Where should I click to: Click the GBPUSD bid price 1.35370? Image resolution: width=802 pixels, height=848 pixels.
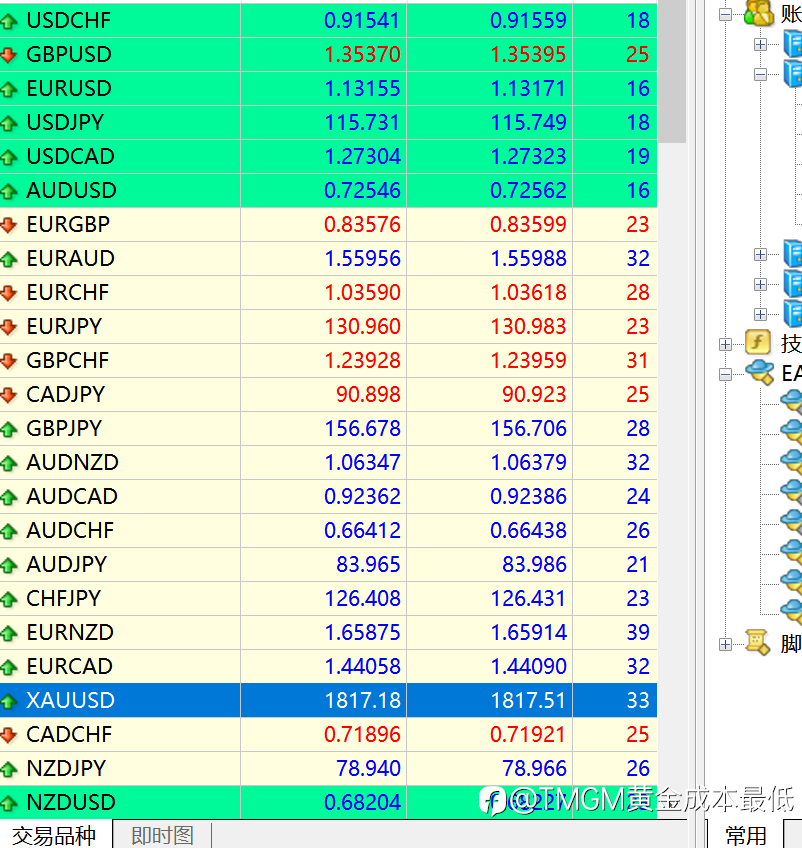tap(362, 55)
